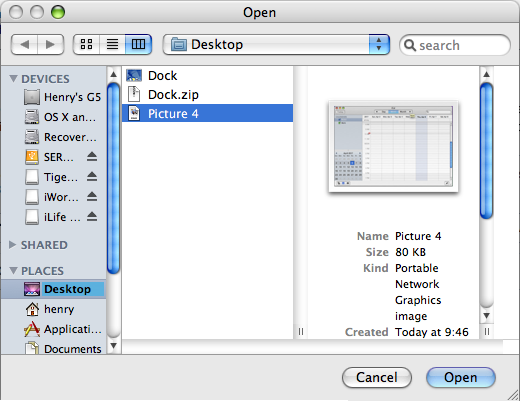The width and height of the screenshot is (520, 401).
Task: Click the Open button
Action: point(461,378)
